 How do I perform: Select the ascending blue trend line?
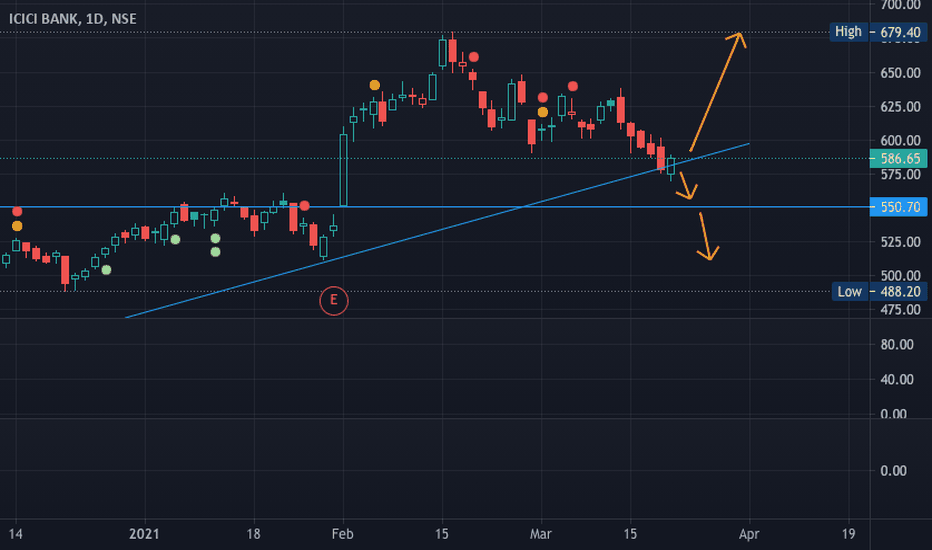click(x=437, y=231)
